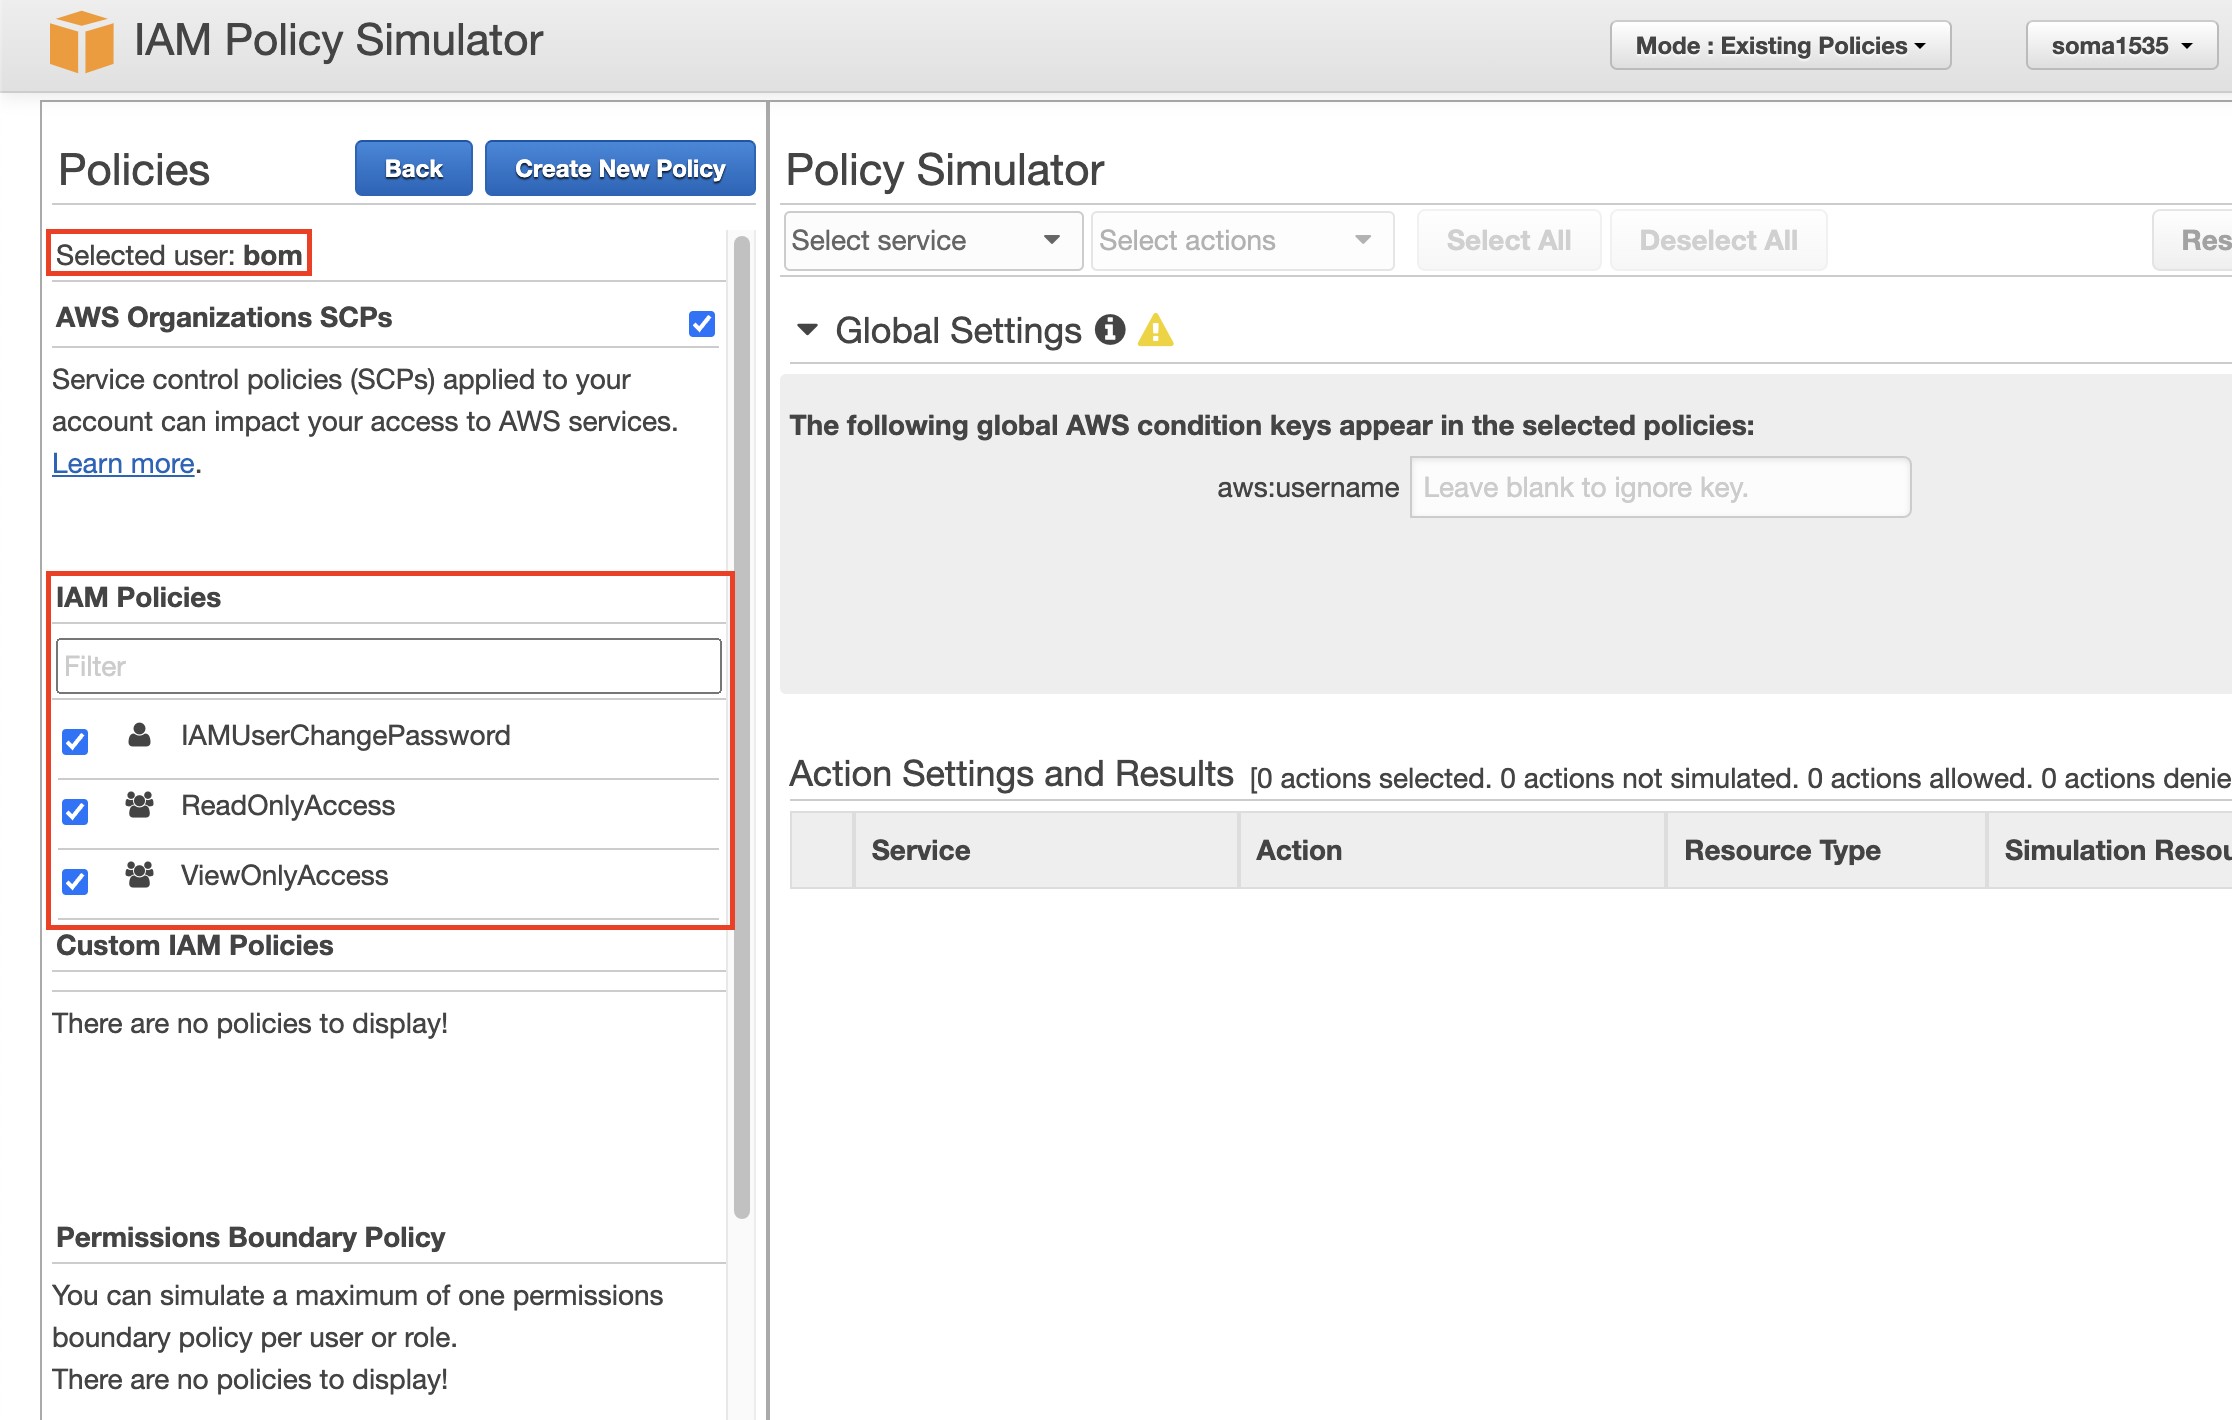Click the Global Settings info icon
The width and height of the screenshot is (2232, 1420).
point(1109,329)
